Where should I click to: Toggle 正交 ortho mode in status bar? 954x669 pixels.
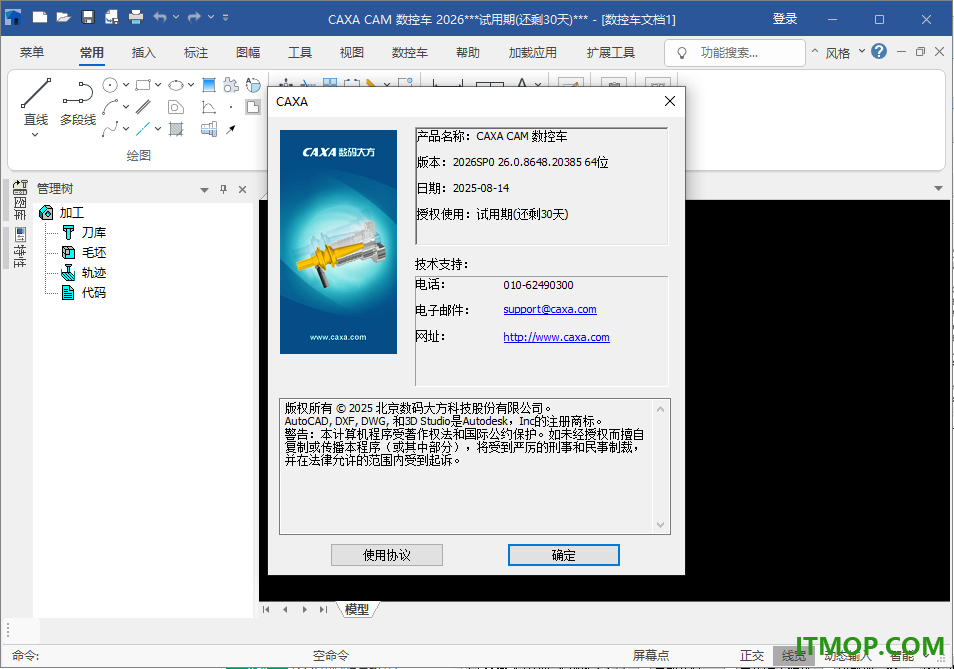click(751, 656)
